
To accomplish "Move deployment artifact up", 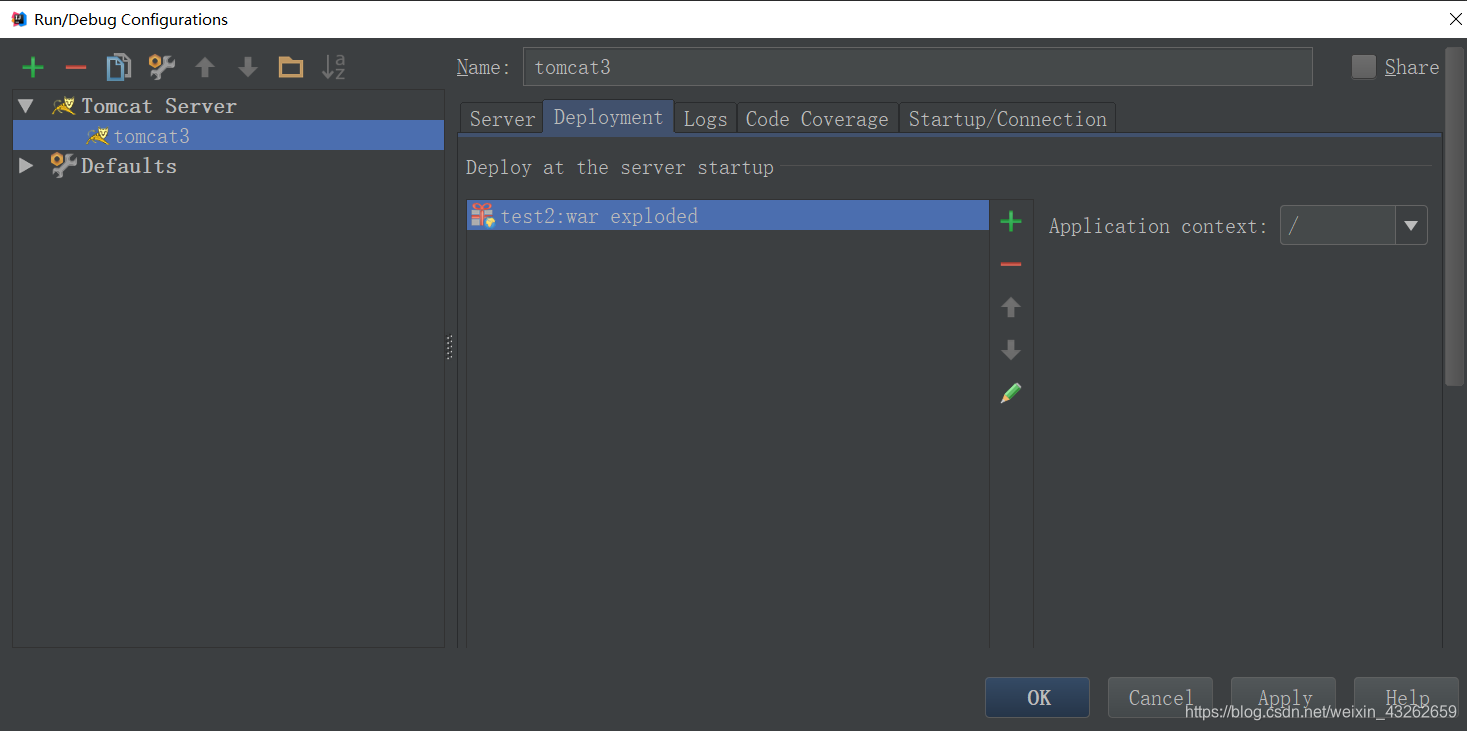I will click(1011, 307).
